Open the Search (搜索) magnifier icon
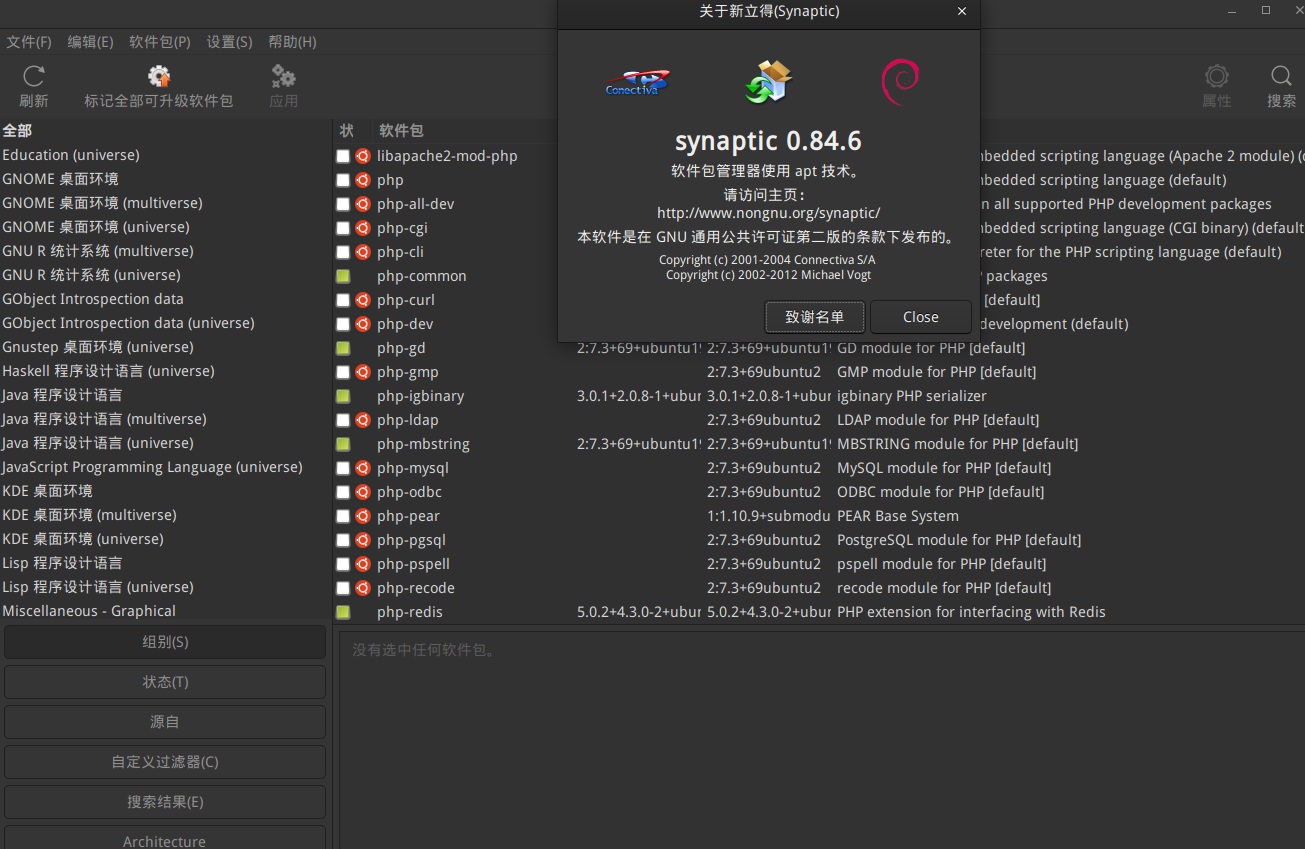The width and height of the screenshot is (1305, 849). (1281, 76)
